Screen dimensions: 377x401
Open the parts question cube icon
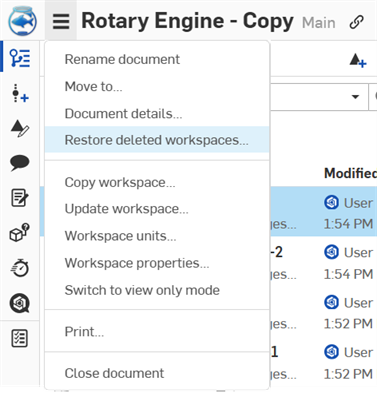[20, 233]
